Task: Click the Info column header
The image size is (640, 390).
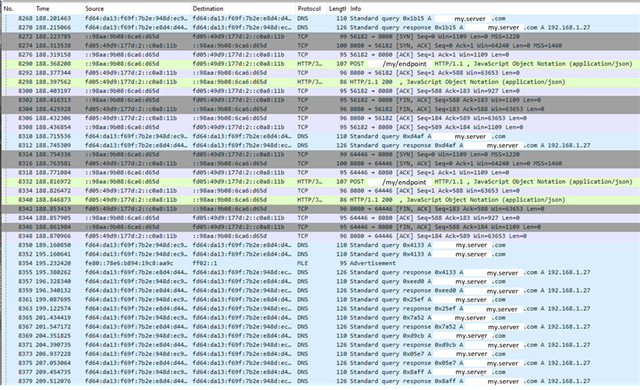Action: pos(493,9)
